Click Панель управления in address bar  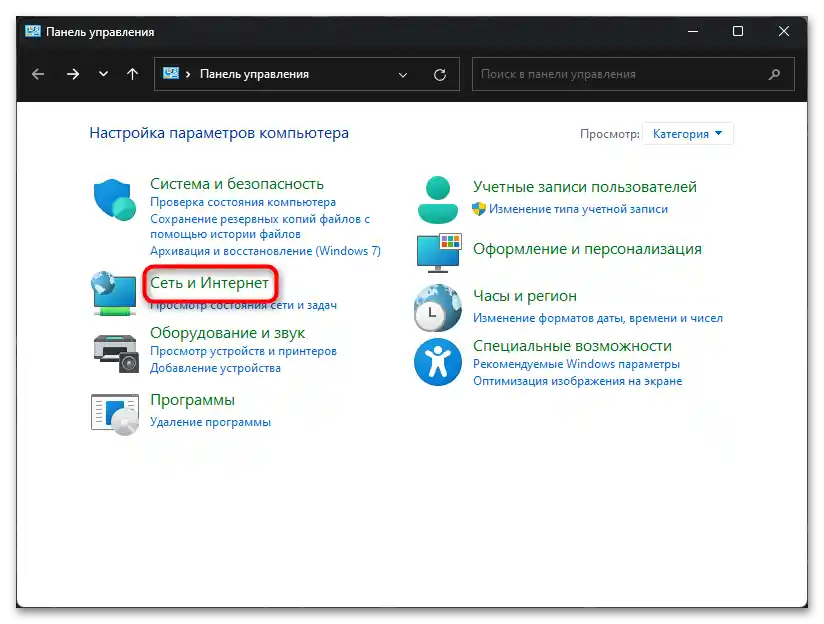254,74
